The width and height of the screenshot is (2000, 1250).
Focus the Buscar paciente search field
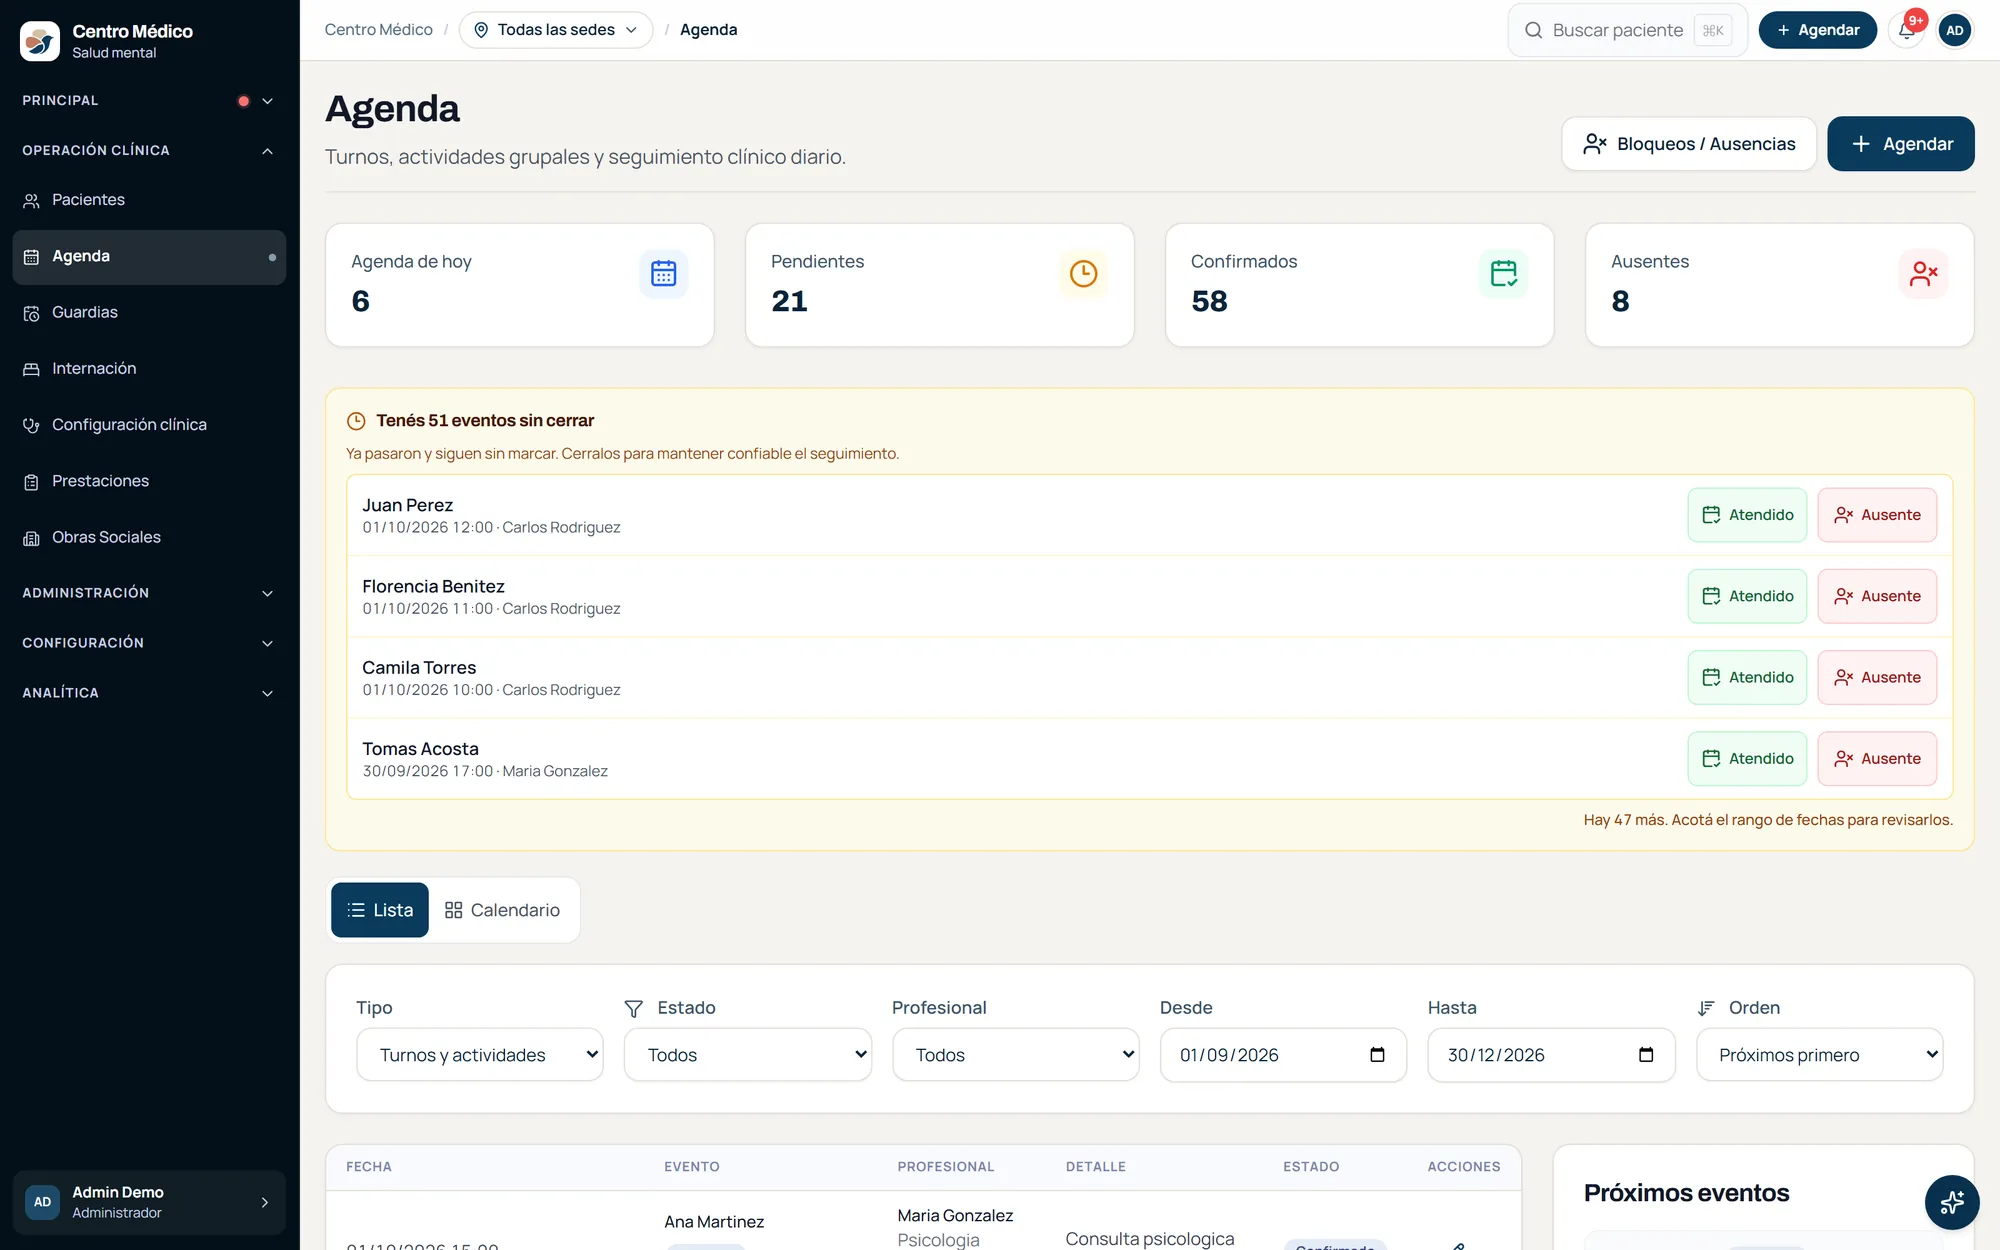pyautogui.click(x=1628, y=30)
